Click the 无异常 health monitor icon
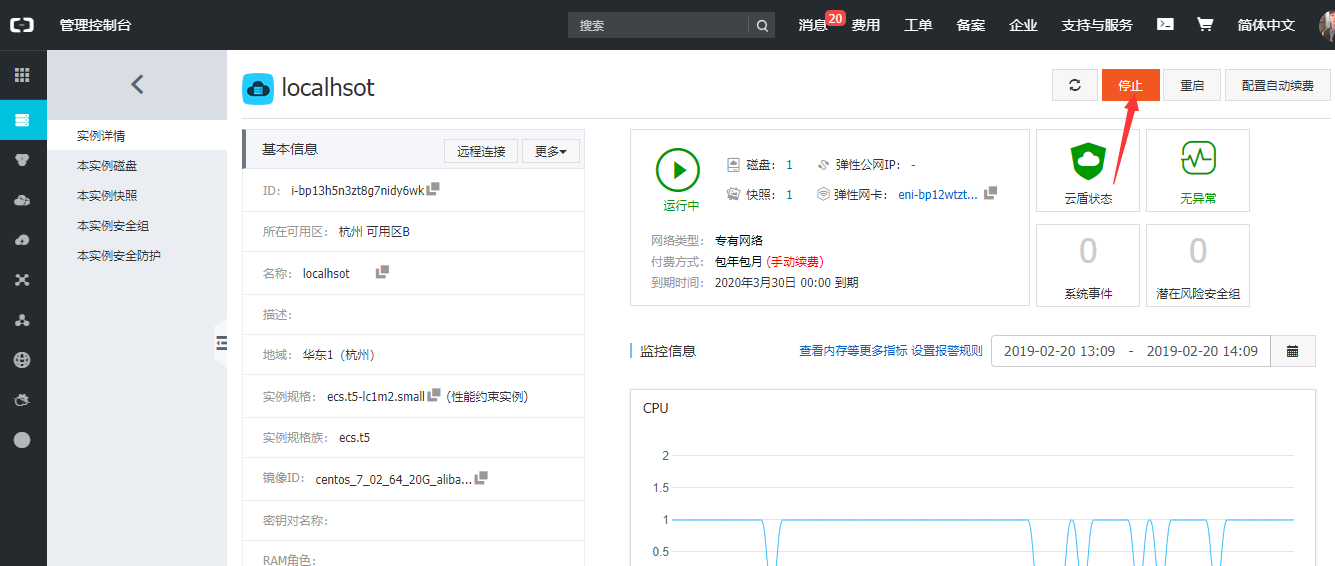The height and width of the screenshot is (566, 1335). 1198,158
